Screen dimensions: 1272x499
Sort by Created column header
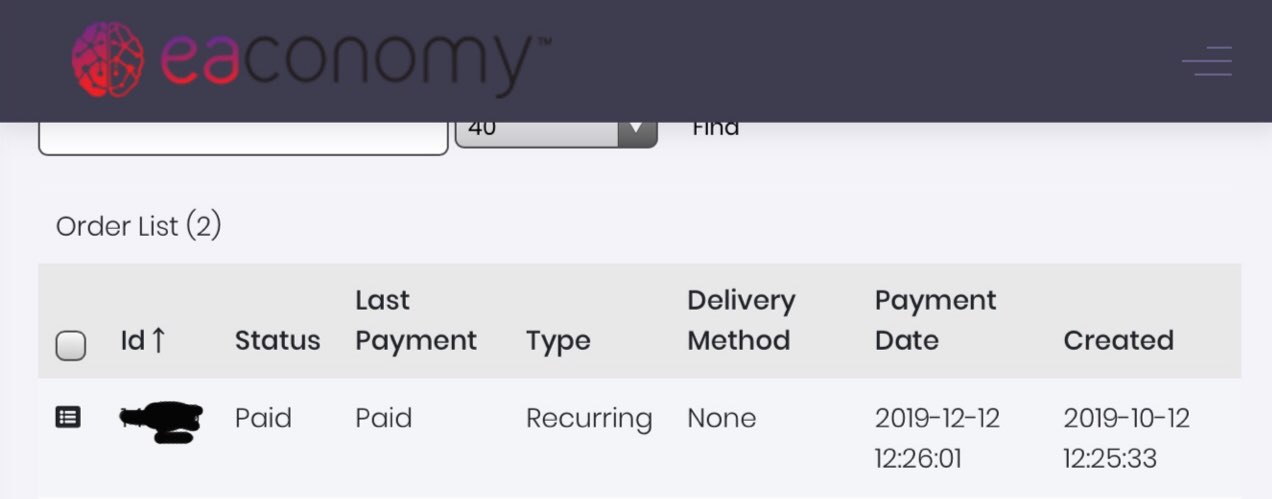(x=1118, y=340)
